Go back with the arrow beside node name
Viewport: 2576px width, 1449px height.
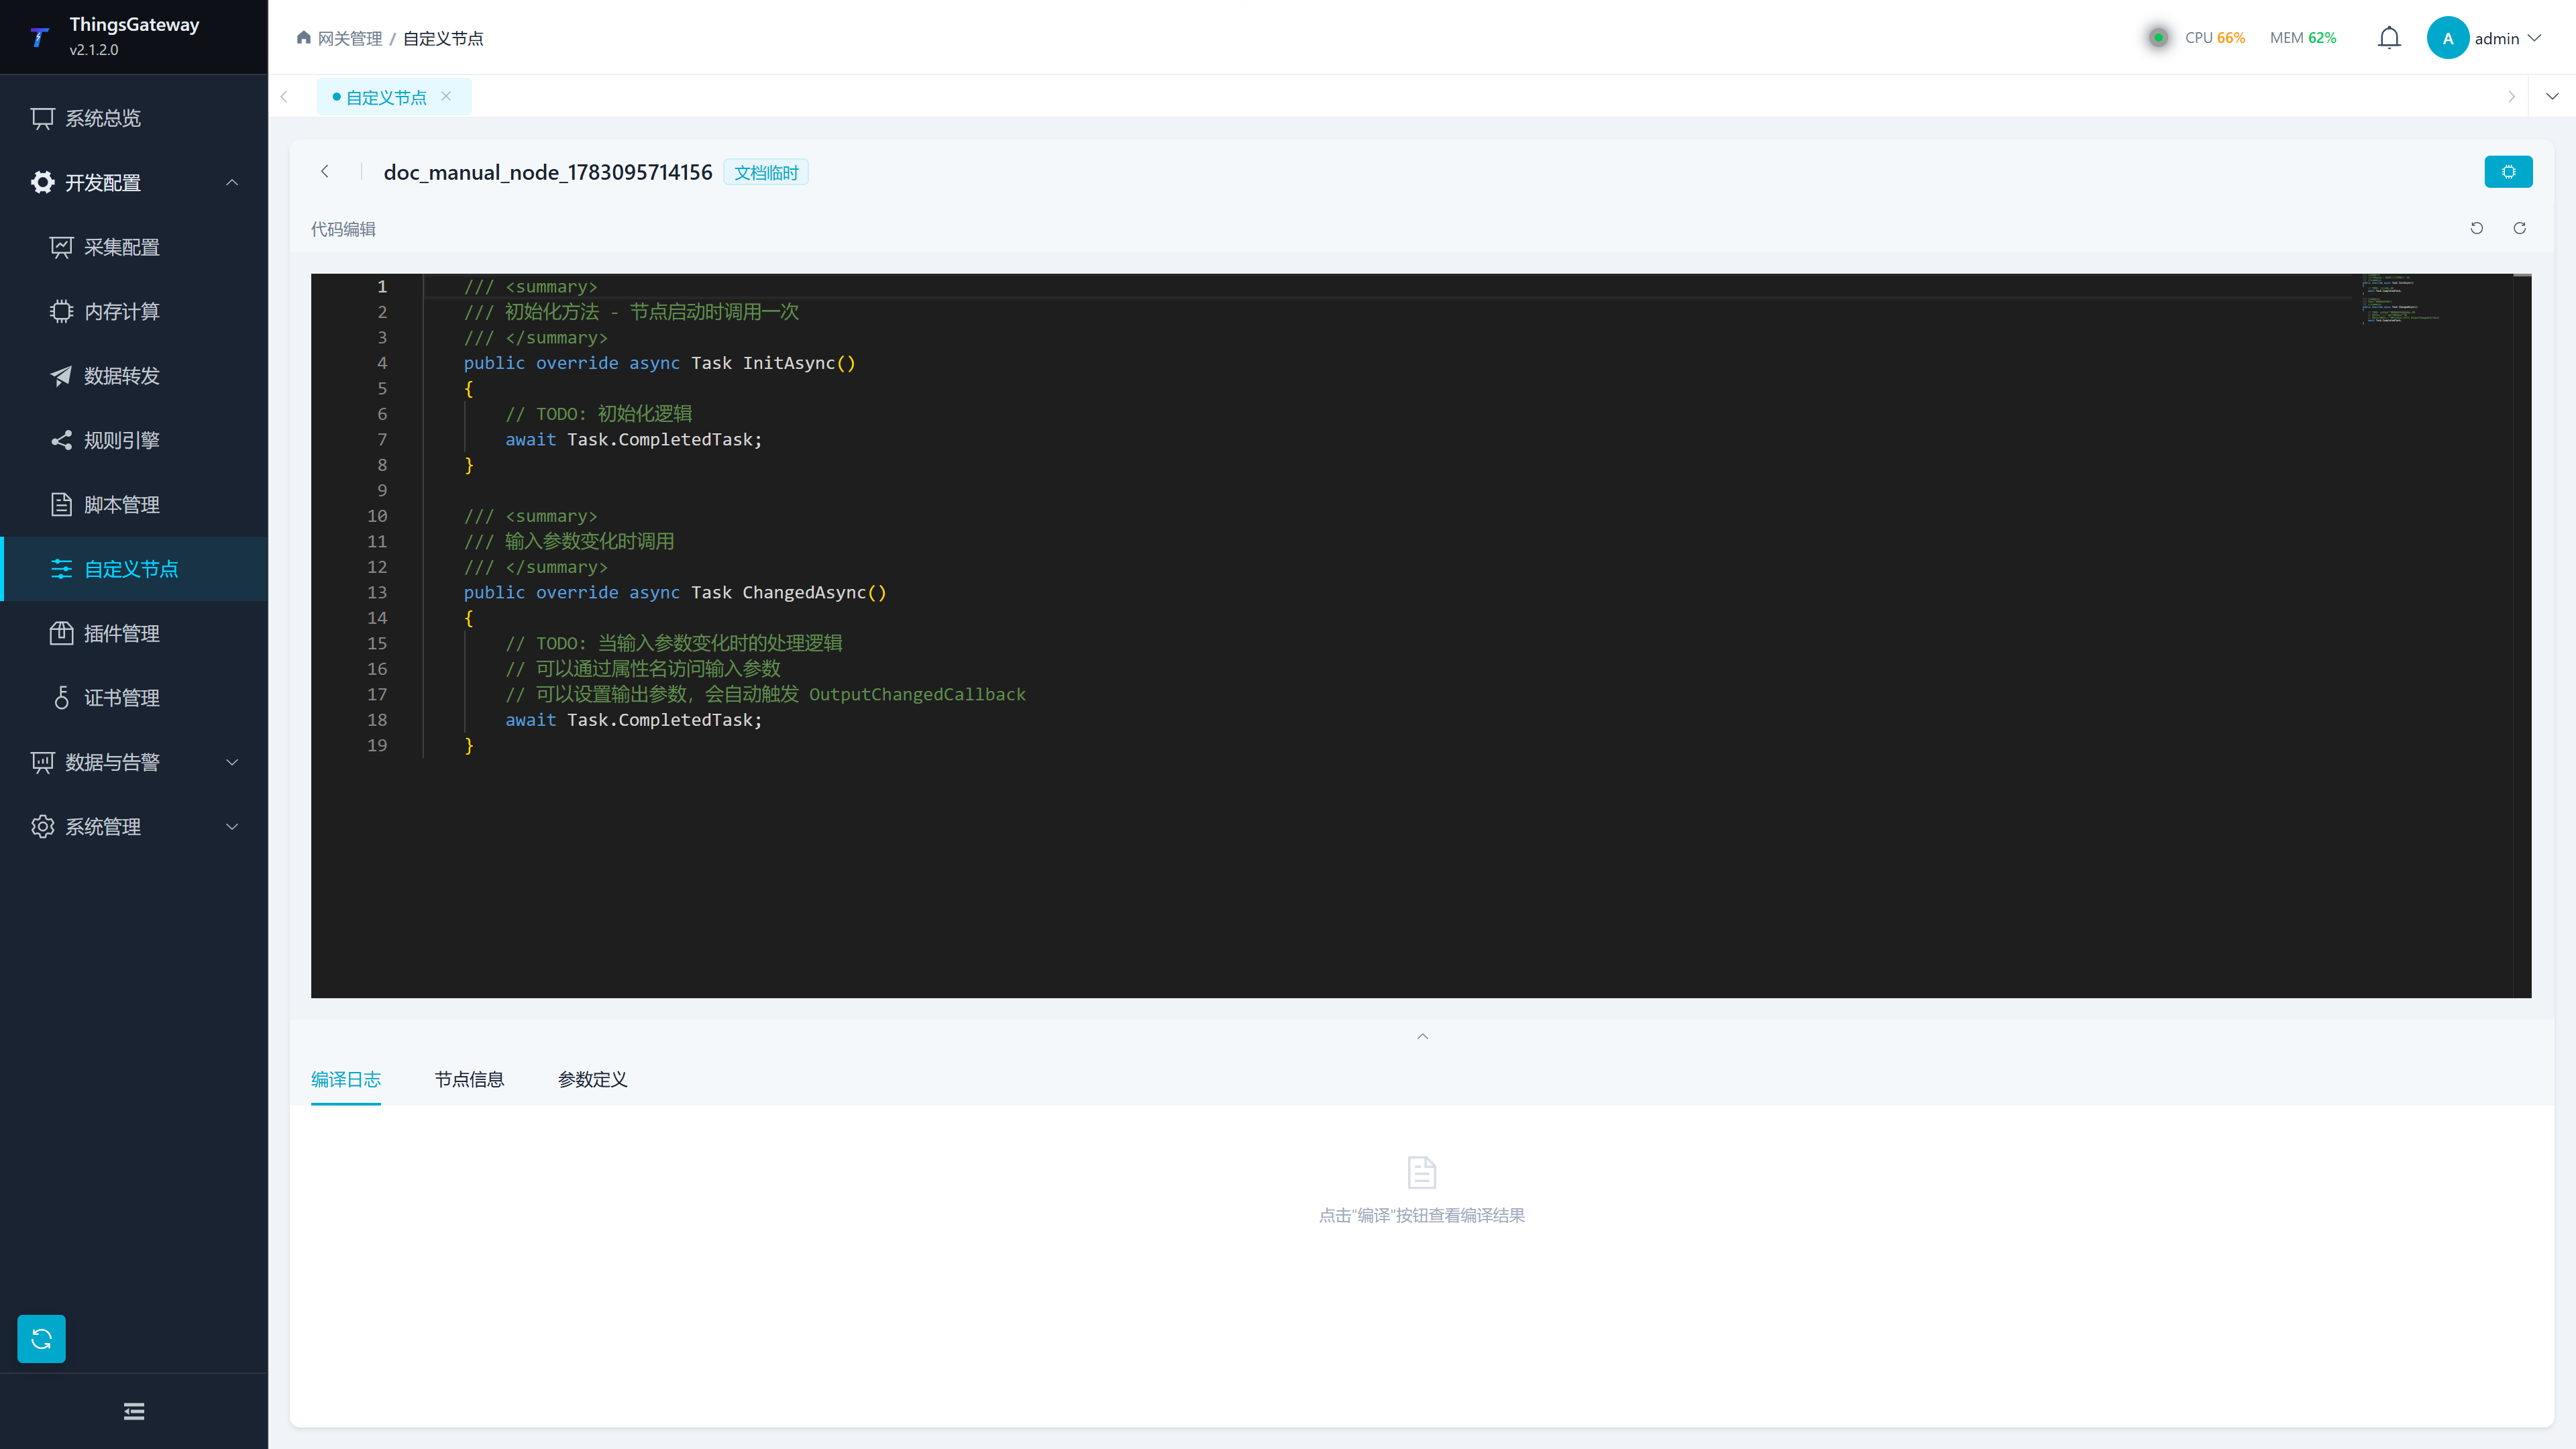click(x=325, y=171)
